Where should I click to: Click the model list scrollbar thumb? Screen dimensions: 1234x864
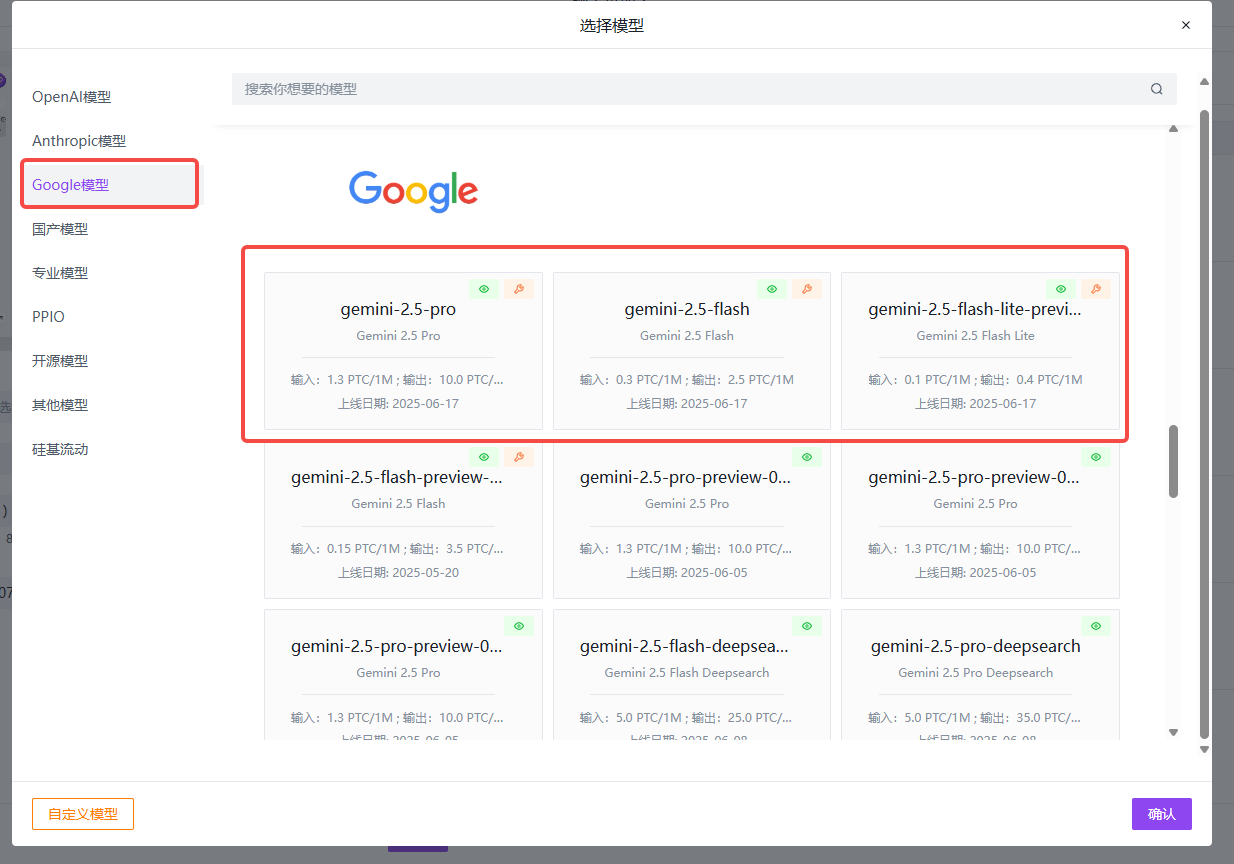tap(1174, 461)
